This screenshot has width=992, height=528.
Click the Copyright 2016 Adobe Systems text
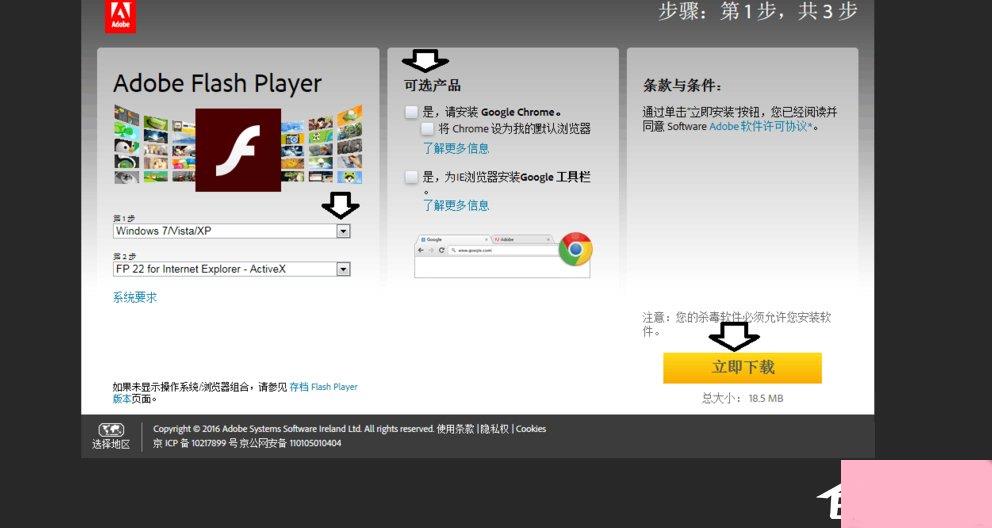click(294, 429)
